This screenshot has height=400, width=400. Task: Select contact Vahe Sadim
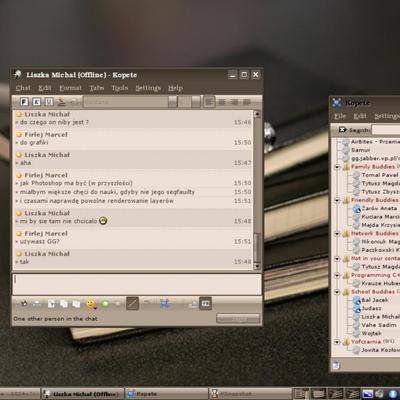tap(379, 325)
